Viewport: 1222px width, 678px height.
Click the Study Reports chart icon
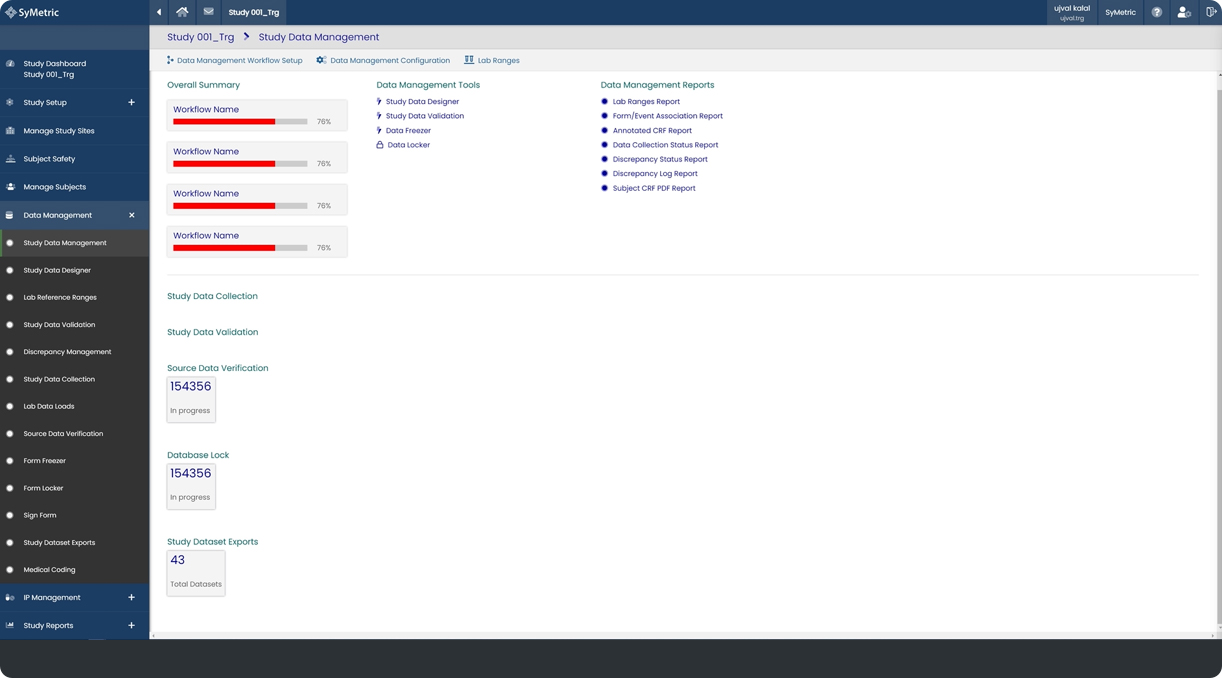[10, 625]
